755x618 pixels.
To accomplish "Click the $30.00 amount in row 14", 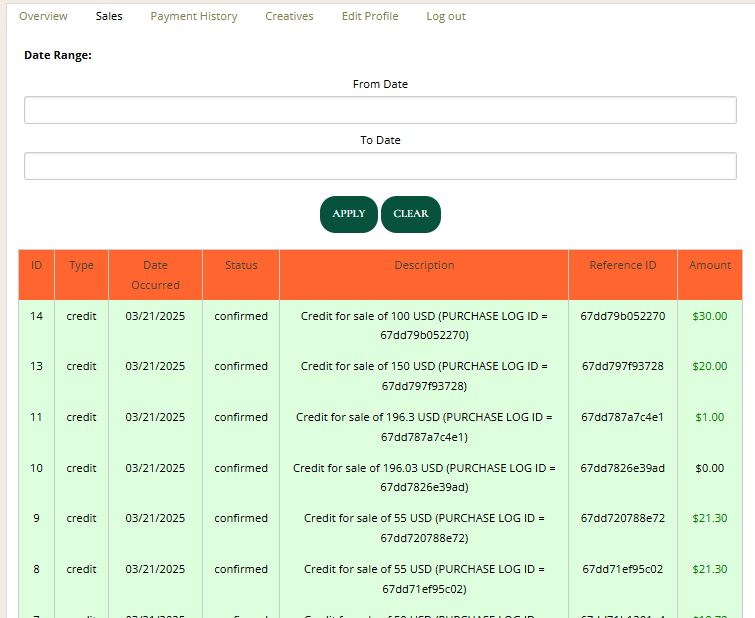I will pyautogui.click(x=709, y=316).
